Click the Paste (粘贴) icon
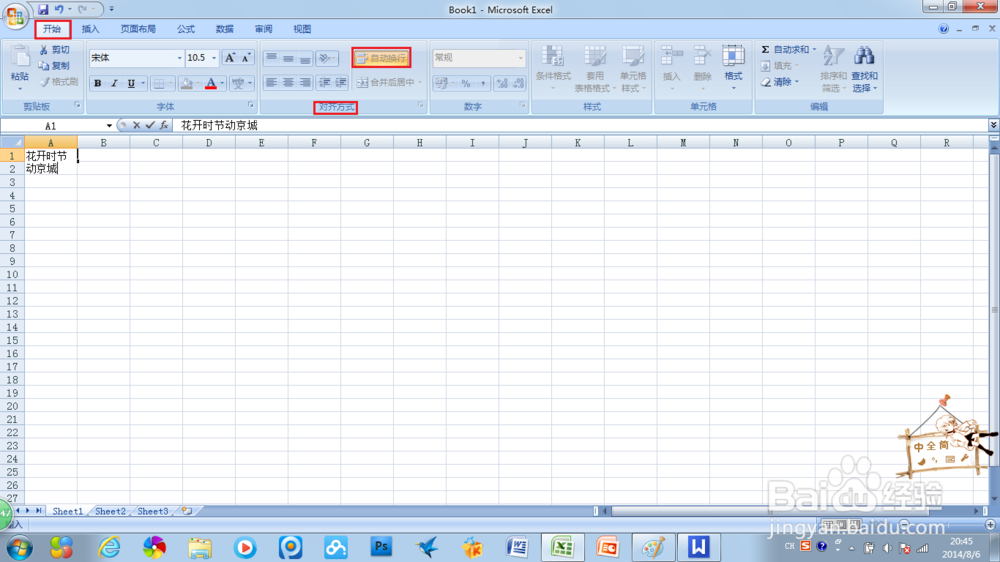1000x562 pixels. (x=20, y=57)
